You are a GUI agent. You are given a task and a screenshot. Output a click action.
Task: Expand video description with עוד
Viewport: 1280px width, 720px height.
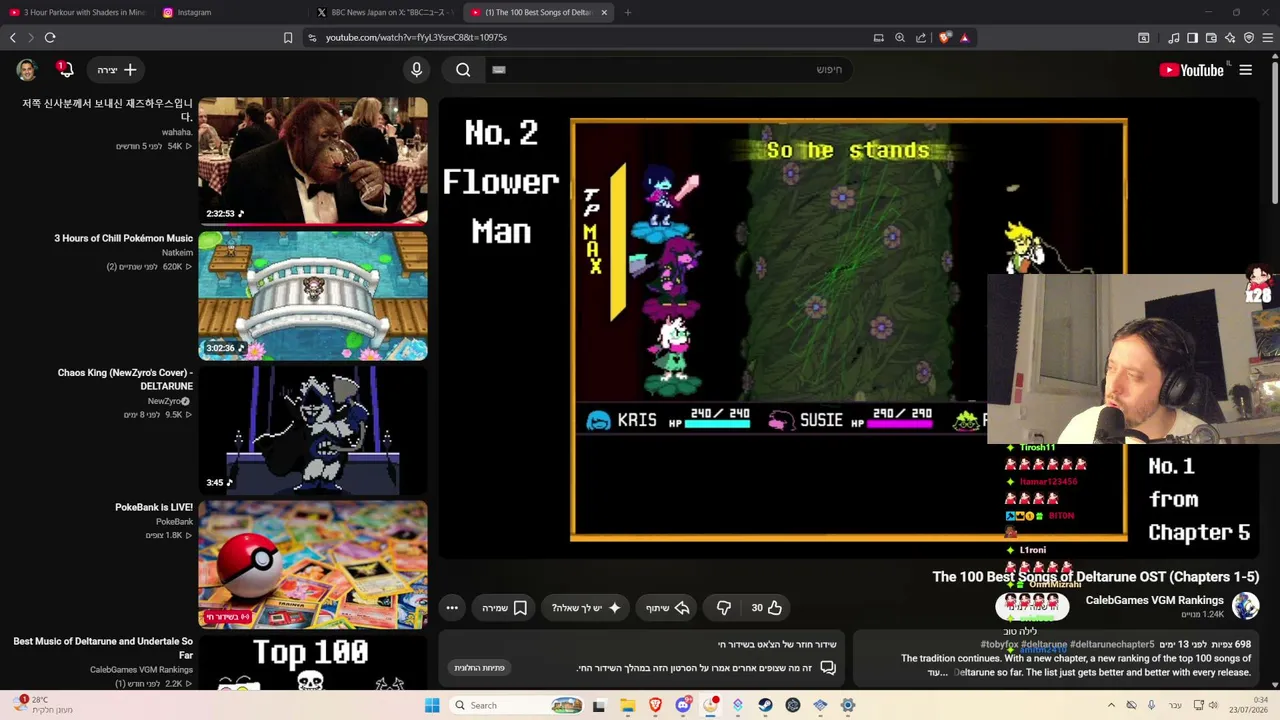point(936,673)
